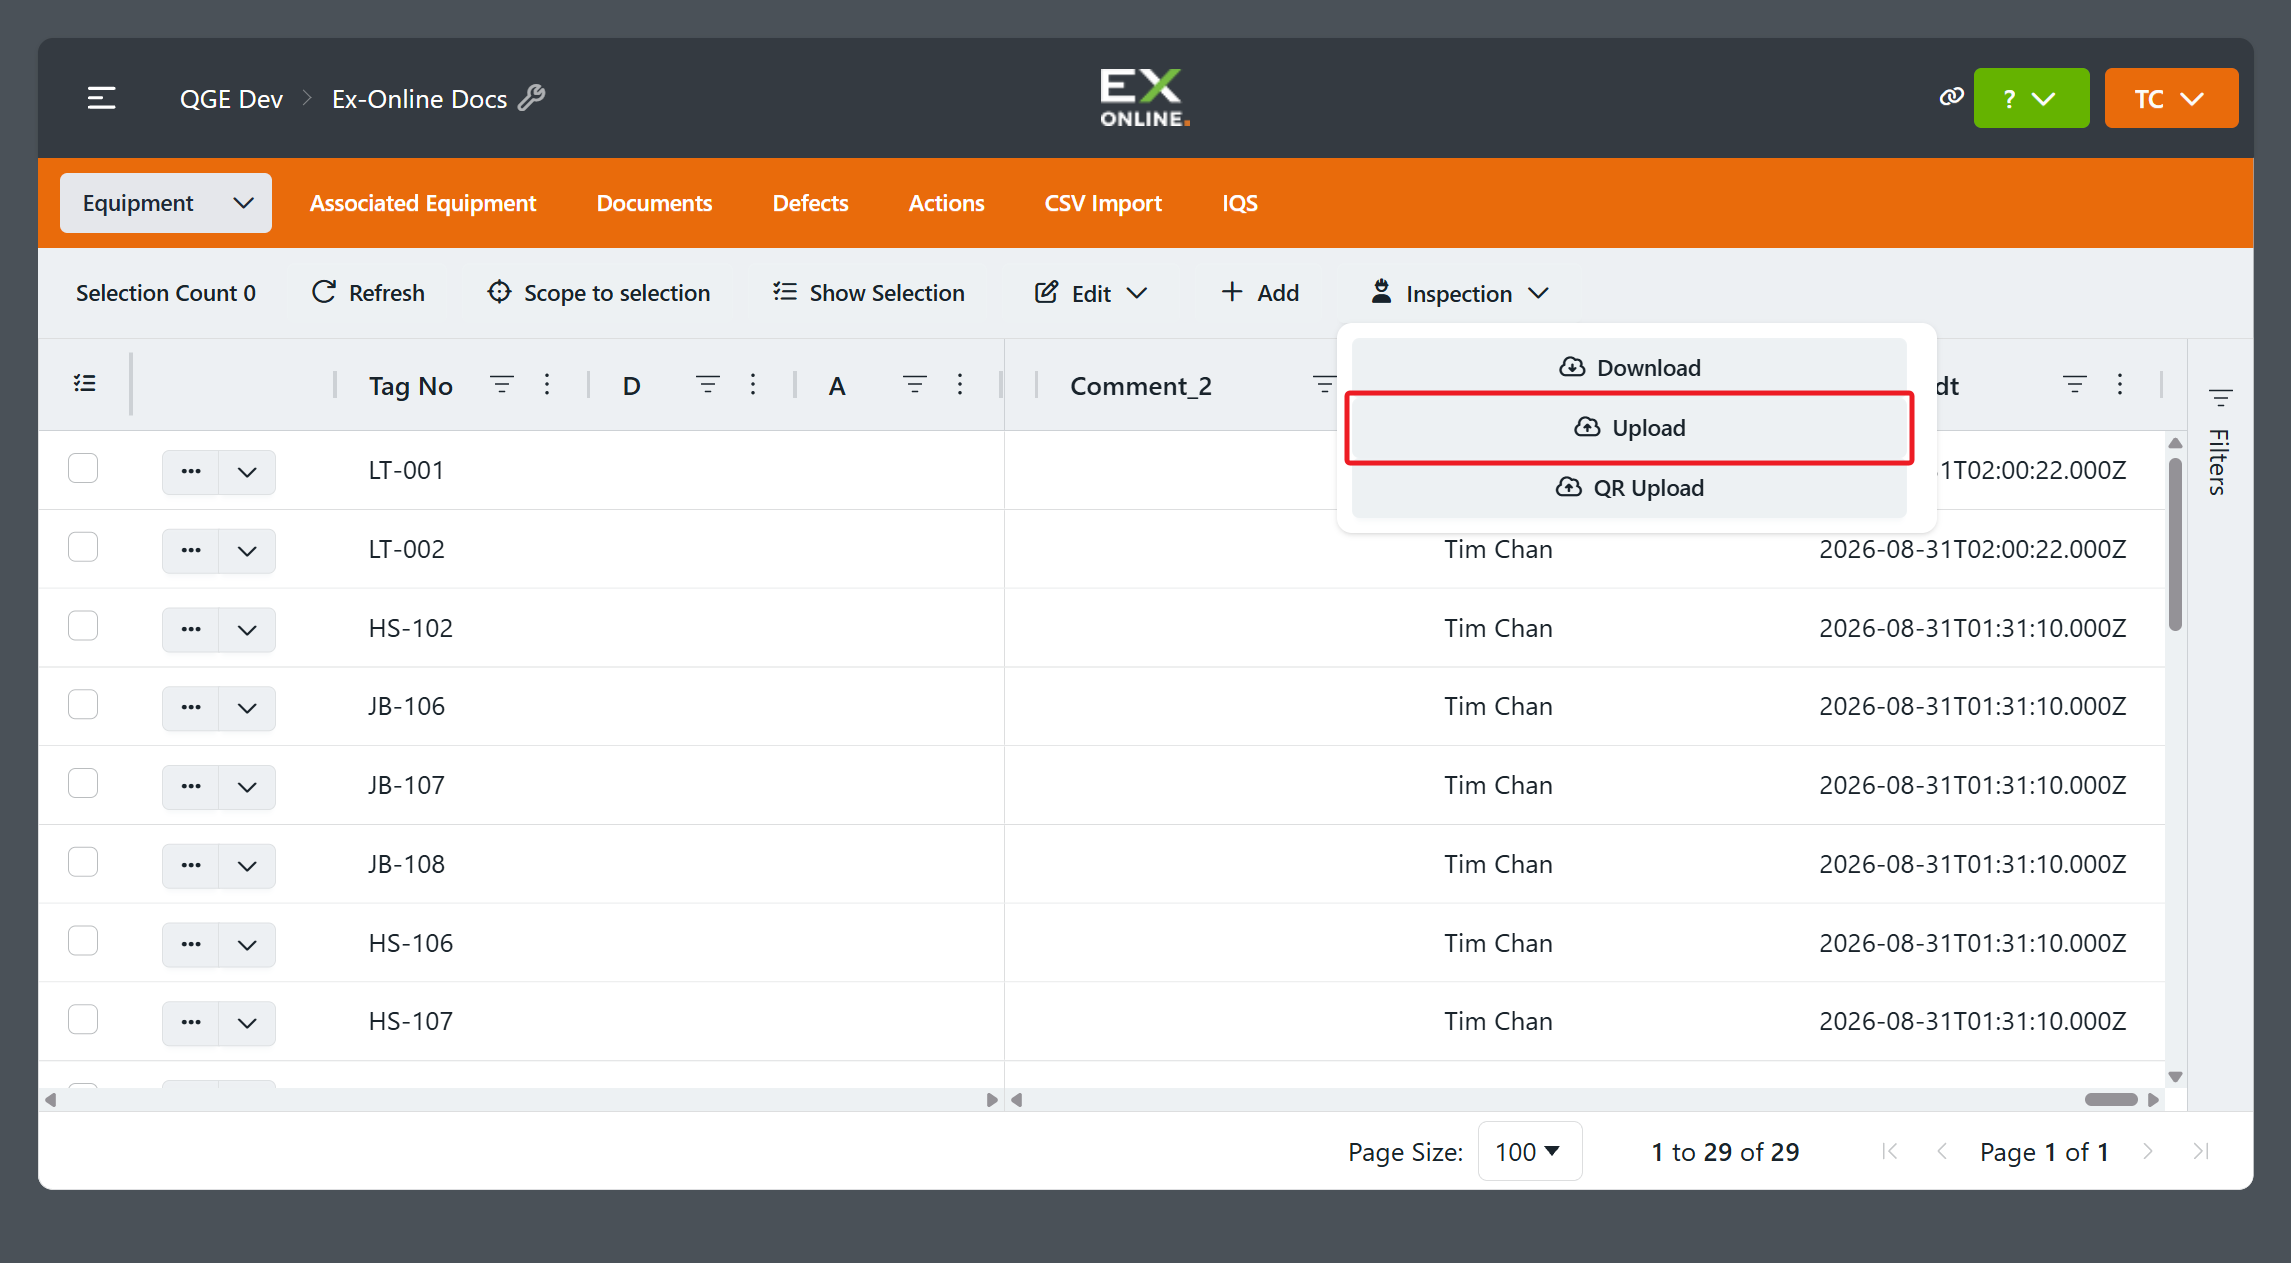Choose Upload from the Inspection menu

click(1629, 428)
